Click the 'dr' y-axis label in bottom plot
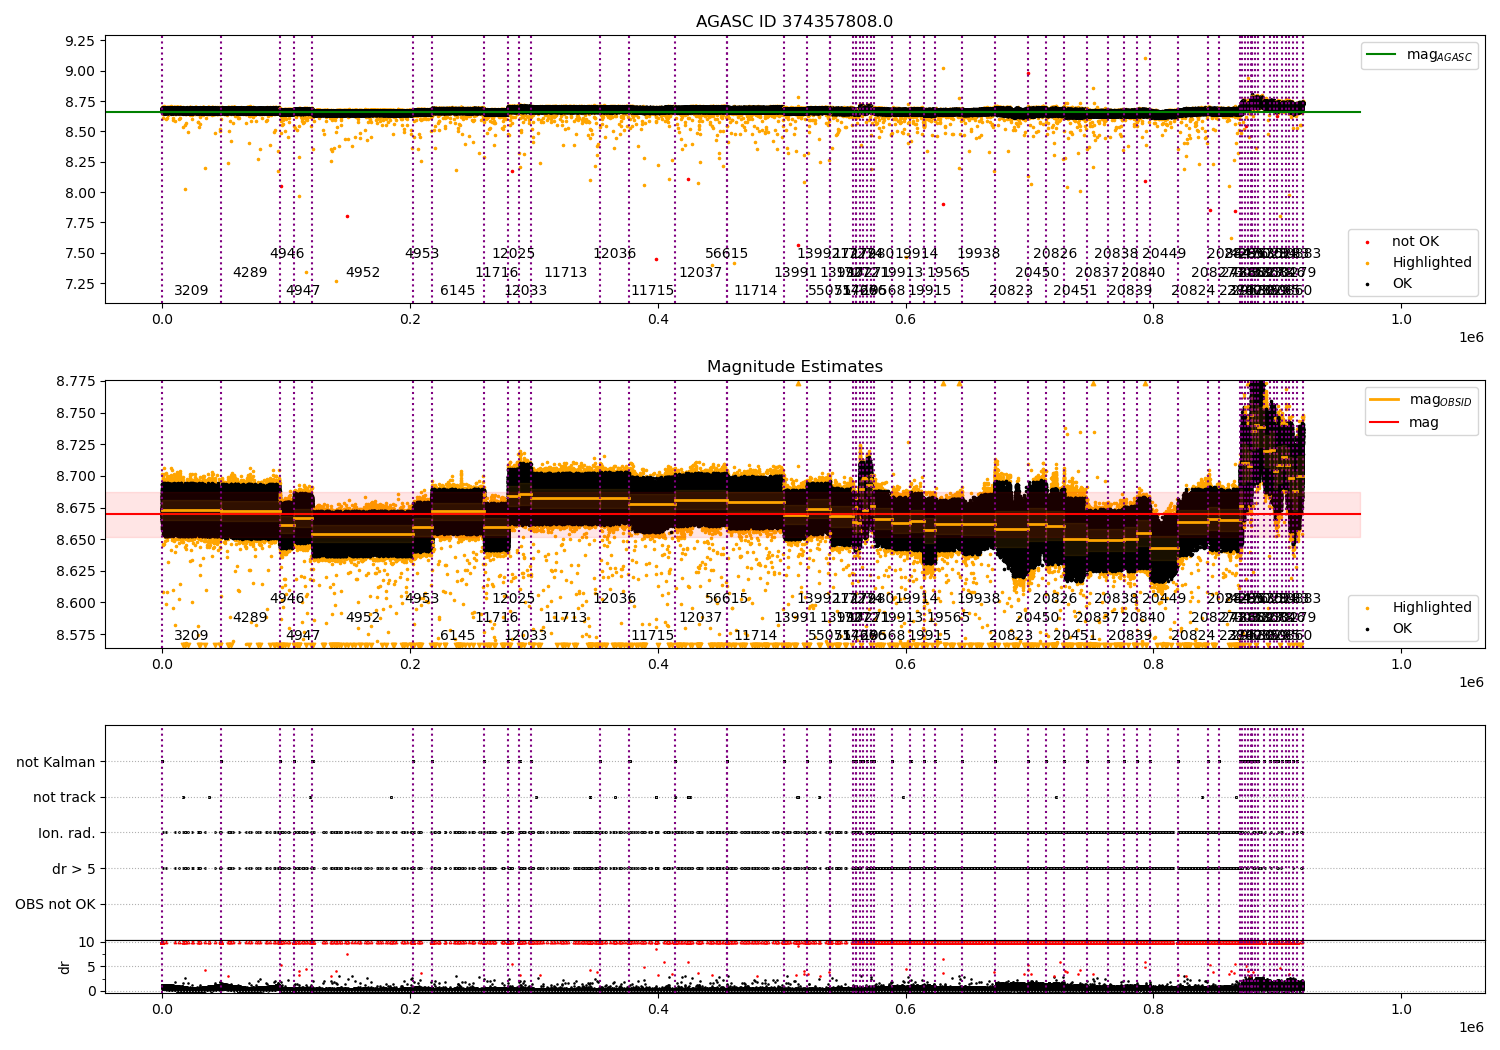 pyautogui.click(x=65, y=967)
